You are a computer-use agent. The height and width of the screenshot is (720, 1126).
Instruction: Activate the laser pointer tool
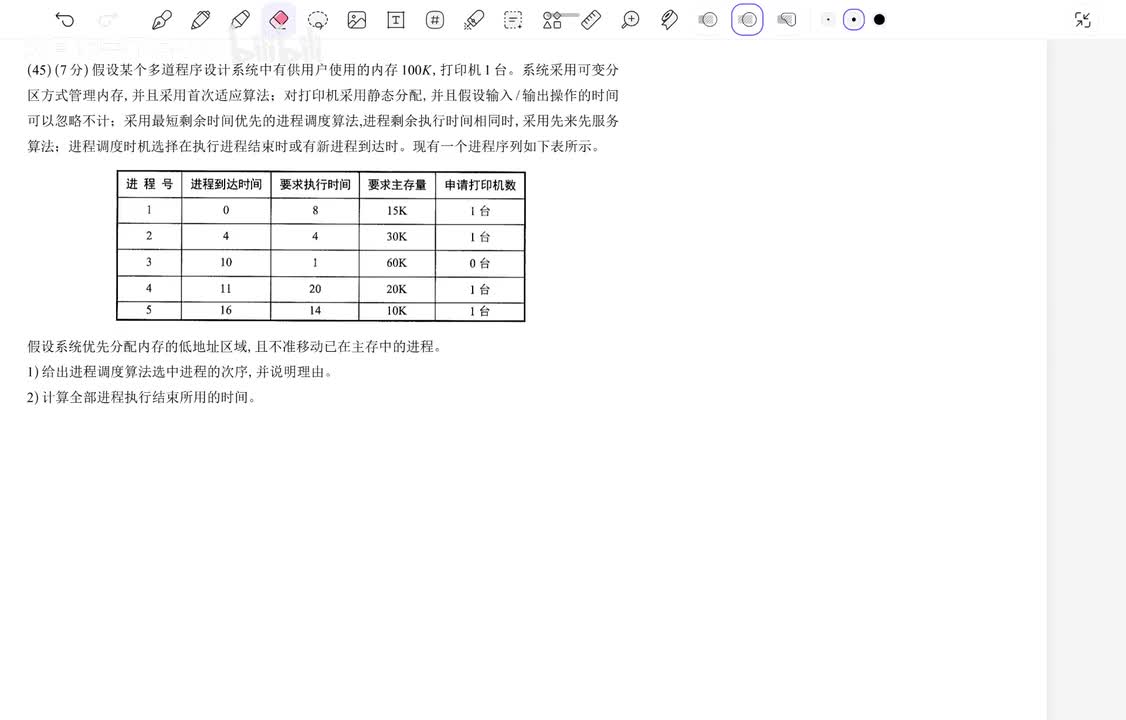(473, 20)
